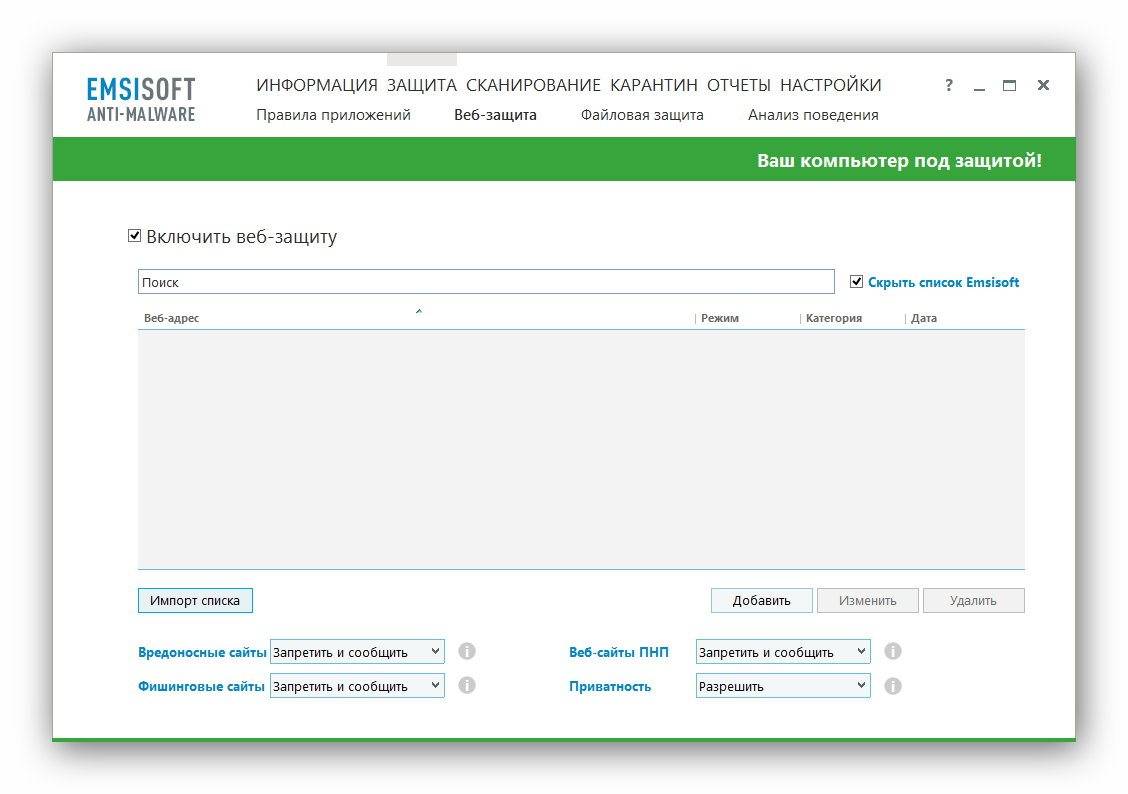Open the СКАНИРОВАНИЕ menu
This screenshot has width=1128, height=794.
(x=533, y=85)
